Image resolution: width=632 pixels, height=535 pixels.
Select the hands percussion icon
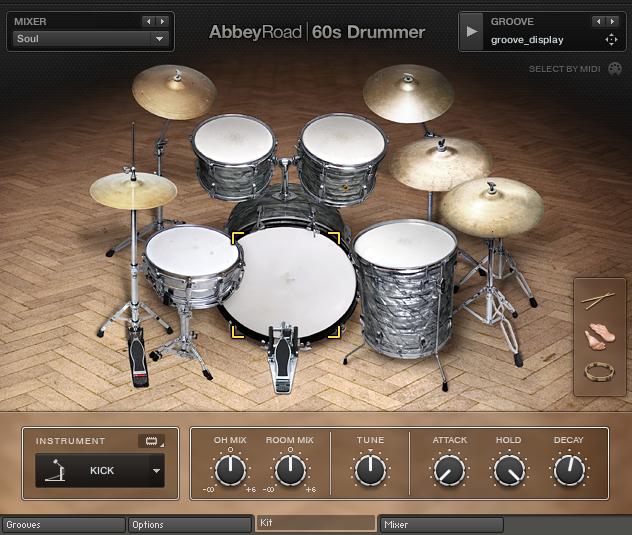click(598, 336)
